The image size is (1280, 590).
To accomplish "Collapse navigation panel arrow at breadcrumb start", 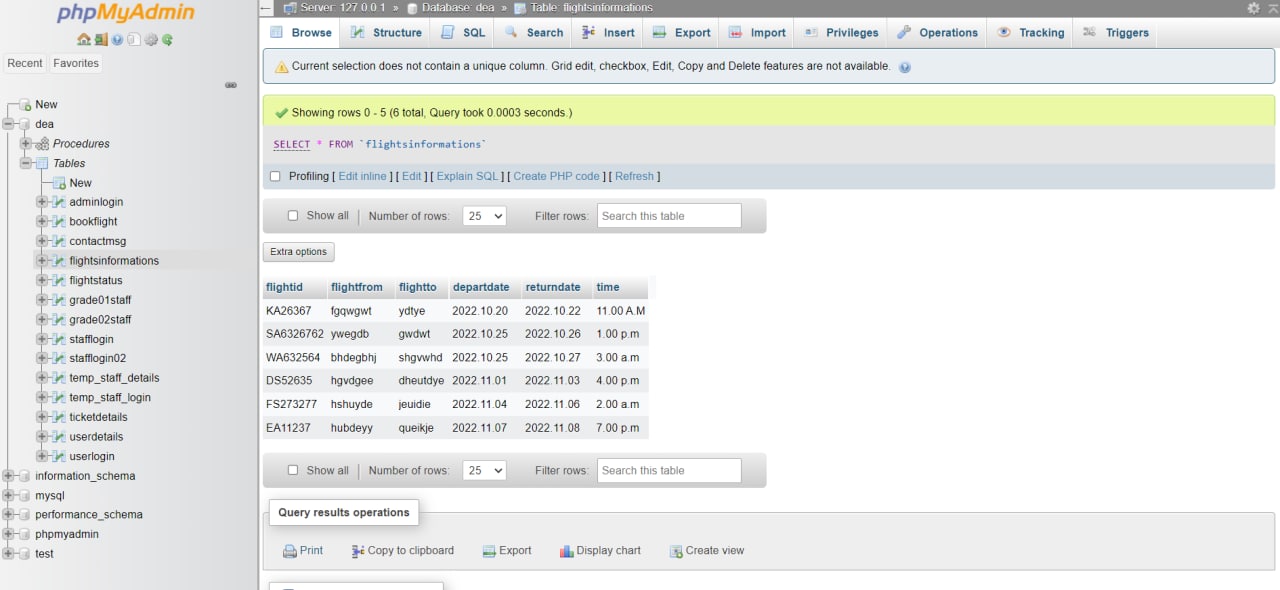I will [x=265, y=8].
